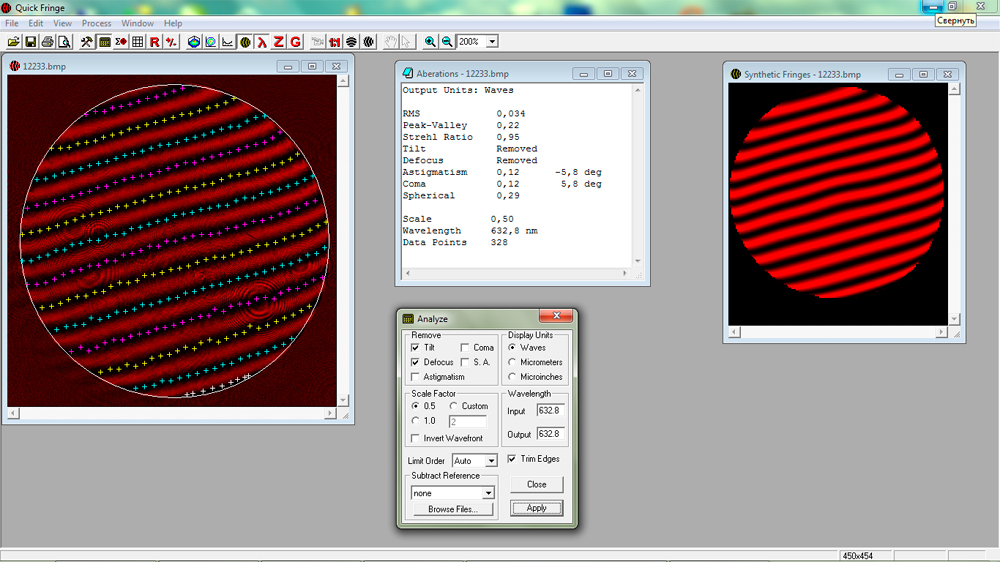Image resolution: width=1000 pixels, height=562 pixels.
Task: Click the Save floppy disk icon
Action: 30,42
